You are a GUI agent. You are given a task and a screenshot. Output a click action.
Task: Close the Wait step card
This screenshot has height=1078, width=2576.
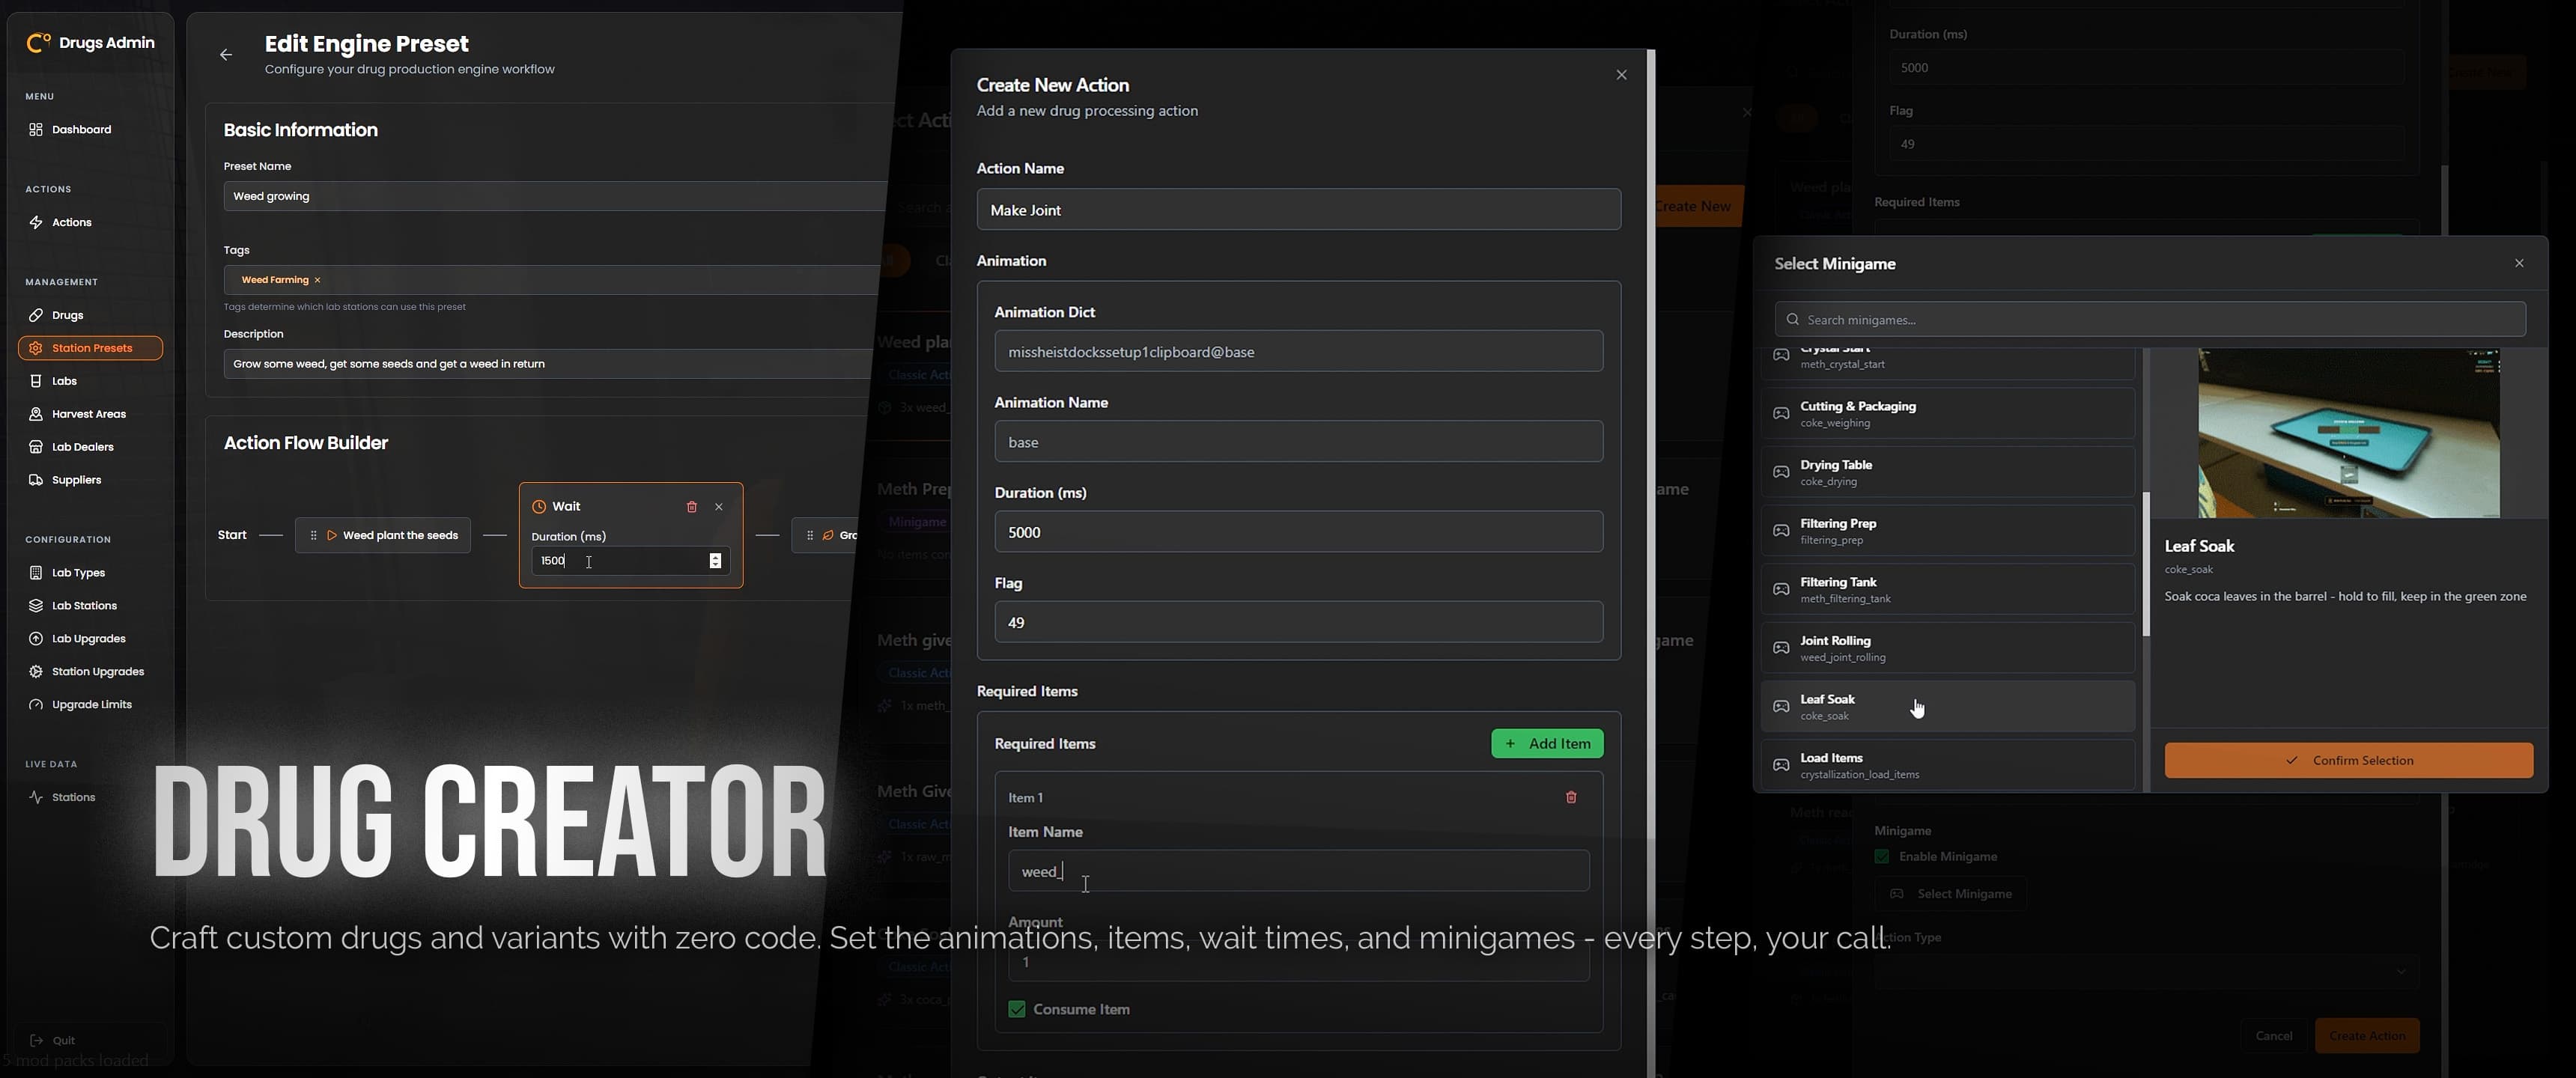719,507
